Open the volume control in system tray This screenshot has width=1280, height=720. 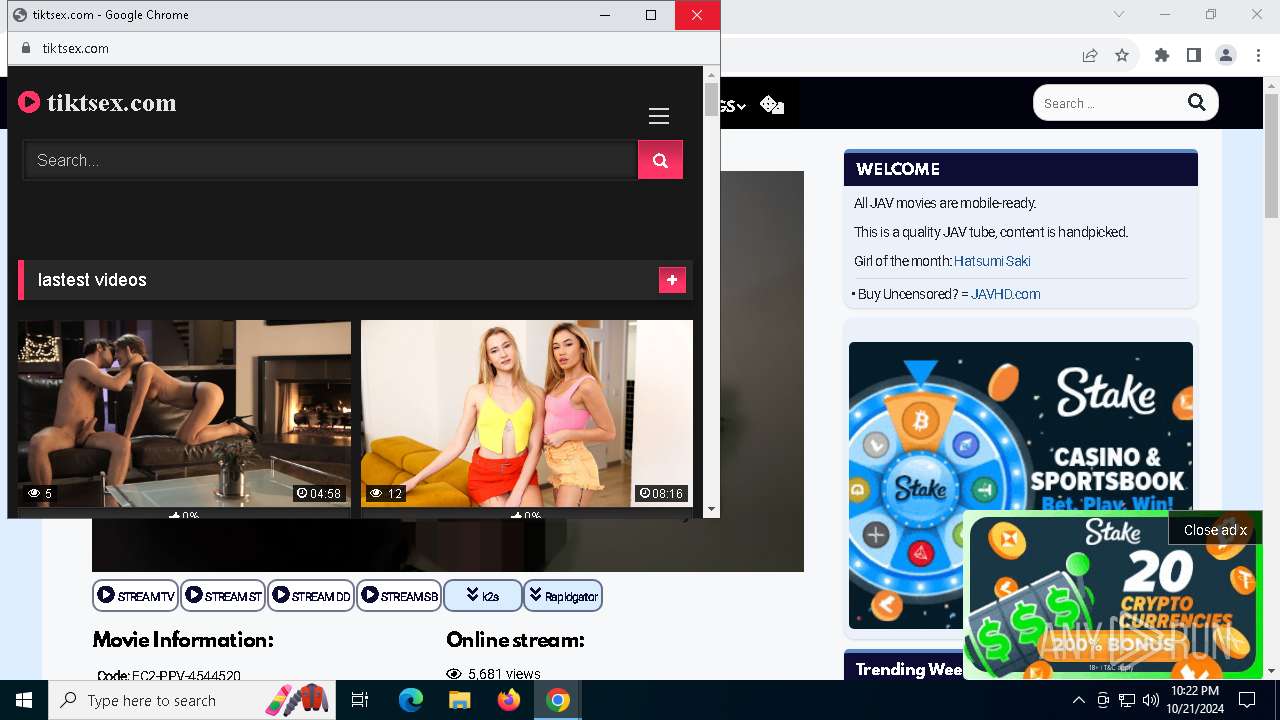coord(1151,700)
